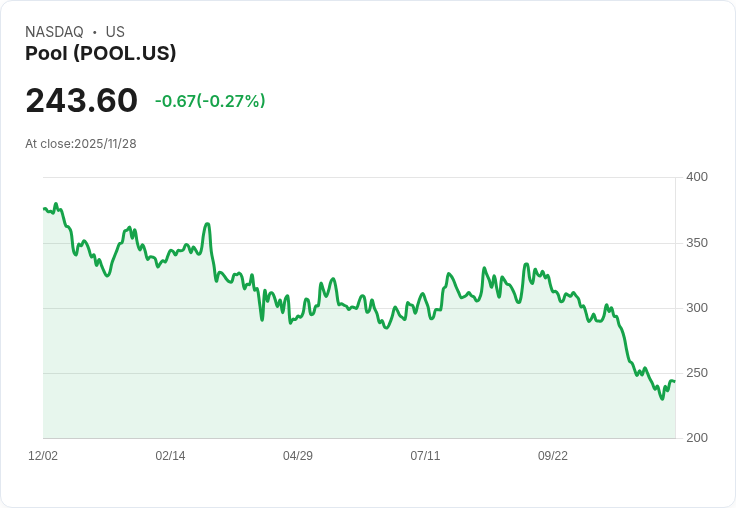Click the 350 price axis label

697,243
